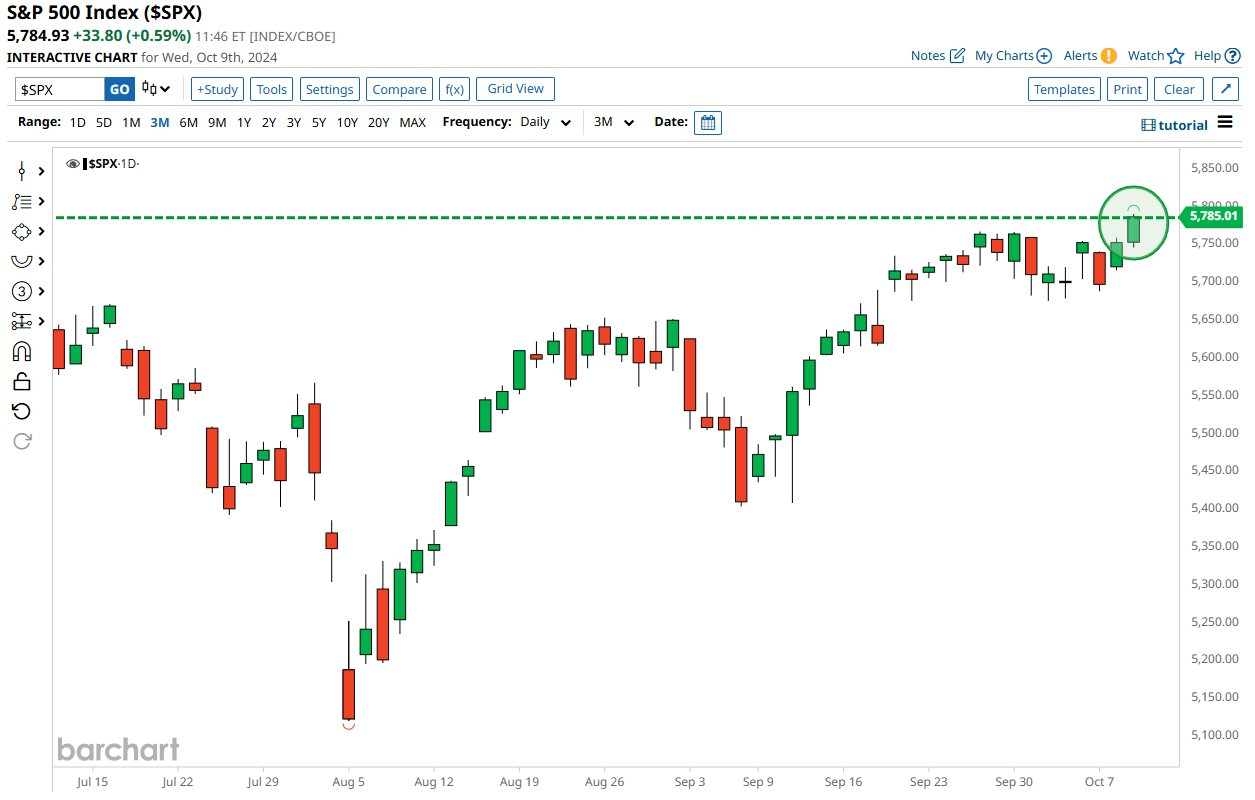Select the 5Y range
This screenshot has width=1255, height=800.
pos(319,122)
